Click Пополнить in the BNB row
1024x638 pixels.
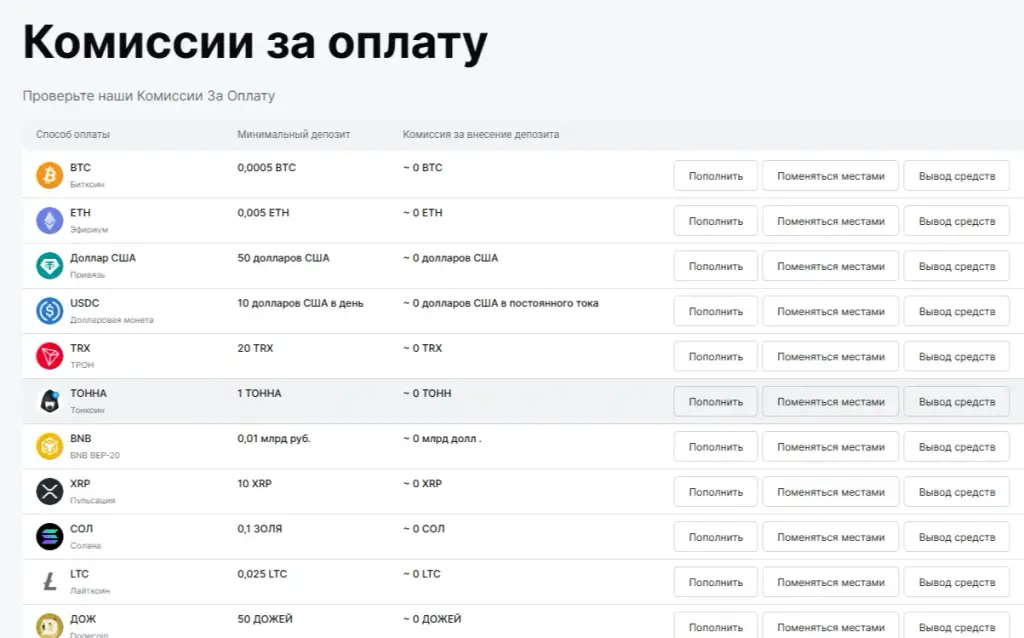pos(716,447)
